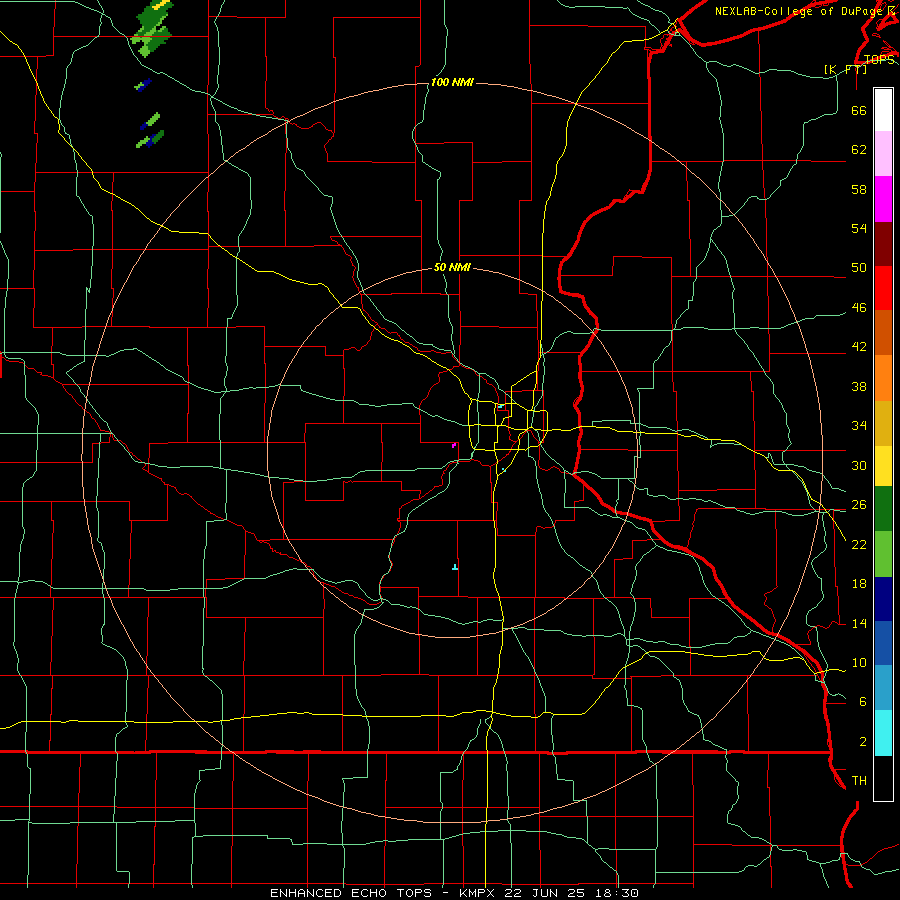Image resolution: width=900 pixels, height=900 pixels.
Task: Click the '14' legend value
Action: [859, 623]
